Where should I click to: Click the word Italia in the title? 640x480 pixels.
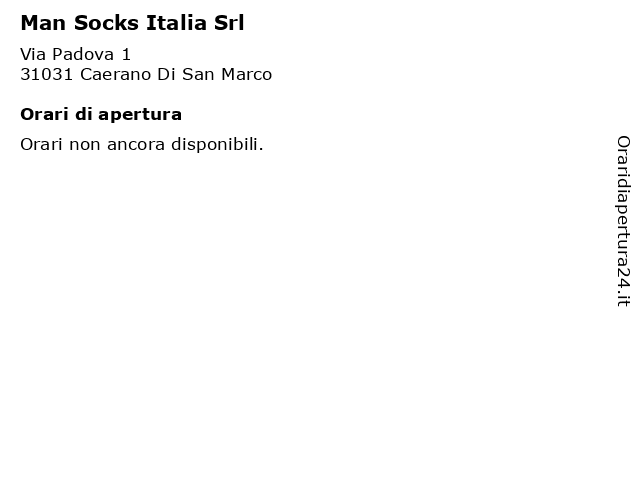(176, 23)
